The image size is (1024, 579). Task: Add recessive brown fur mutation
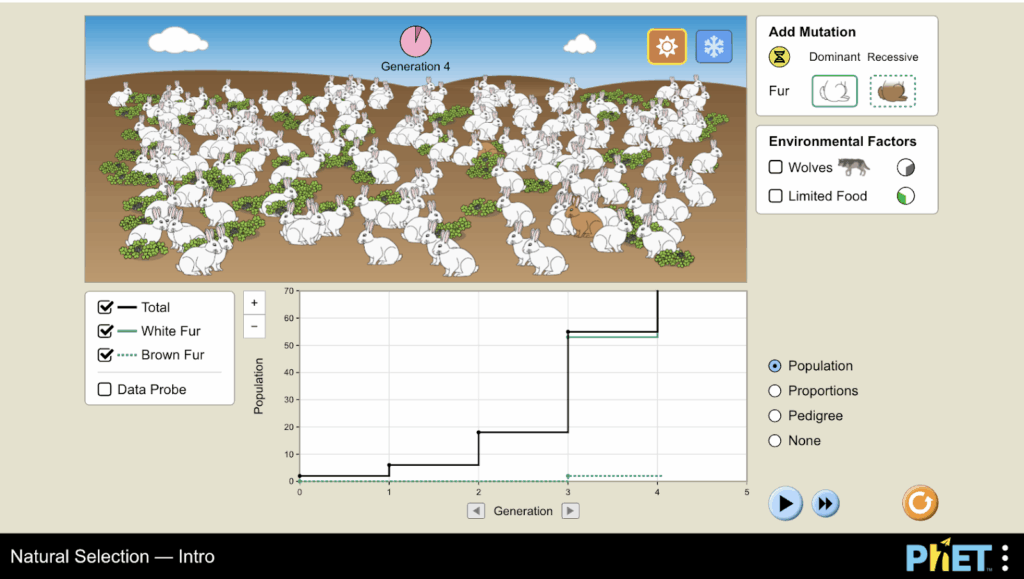pyautogui.click(x=893, y=91)
